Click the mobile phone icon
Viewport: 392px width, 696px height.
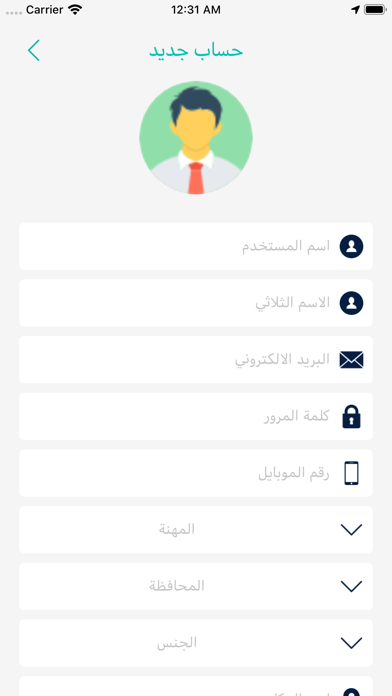point(351,473)
